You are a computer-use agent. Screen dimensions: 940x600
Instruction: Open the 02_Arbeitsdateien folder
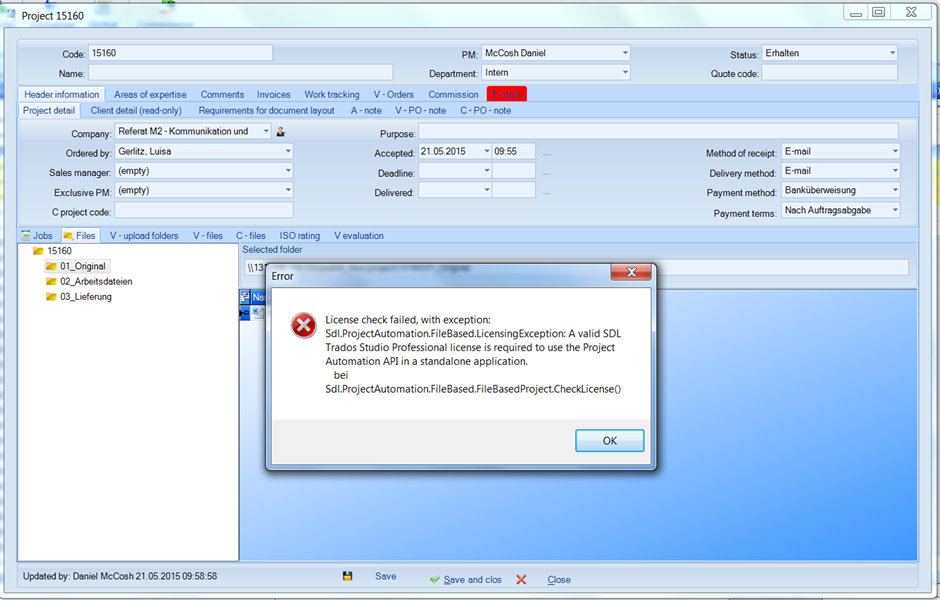coord(95,282)
